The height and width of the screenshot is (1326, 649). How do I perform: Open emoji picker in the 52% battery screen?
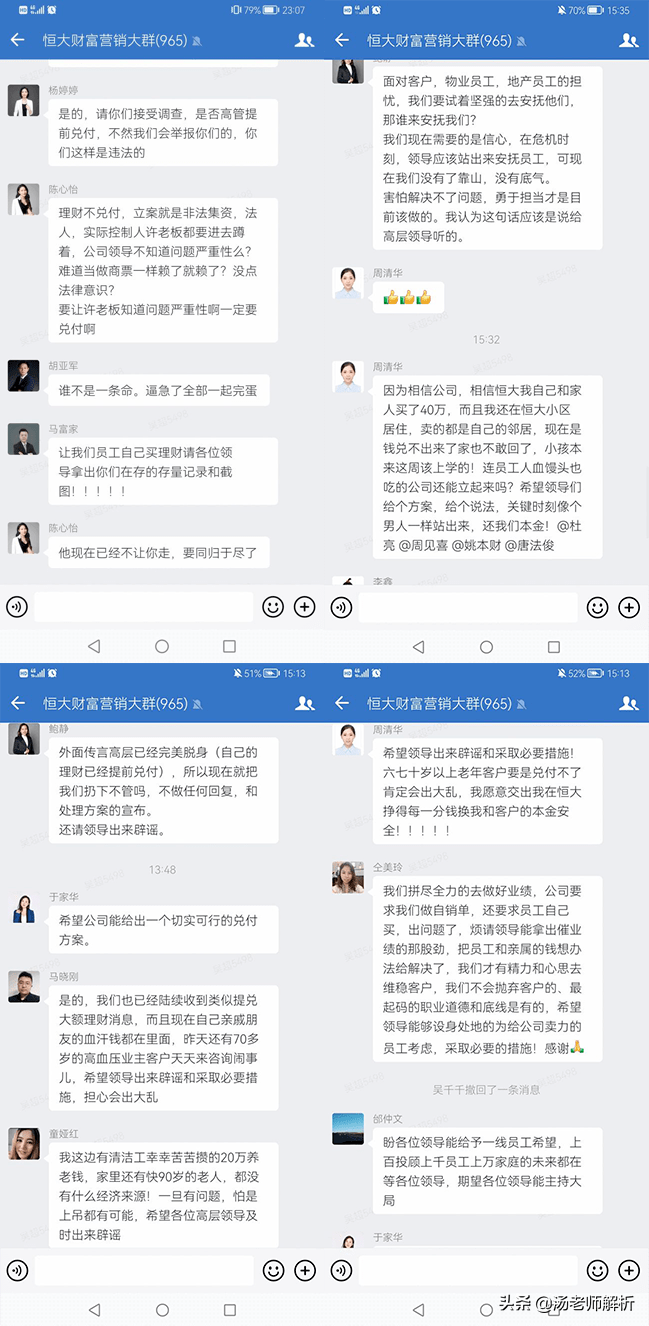597,1270
